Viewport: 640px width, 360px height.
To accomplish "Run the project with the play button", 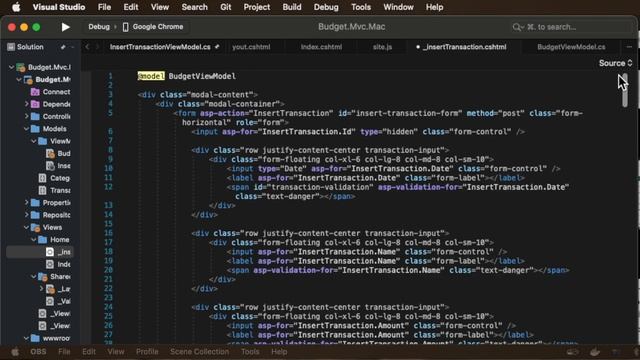I will point(65,27).
